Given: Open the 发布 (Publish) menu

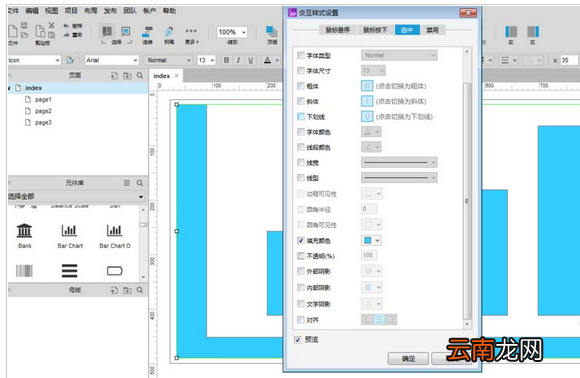Looking at the screenshot, I should pyautogui.click(x=110, y=11).
